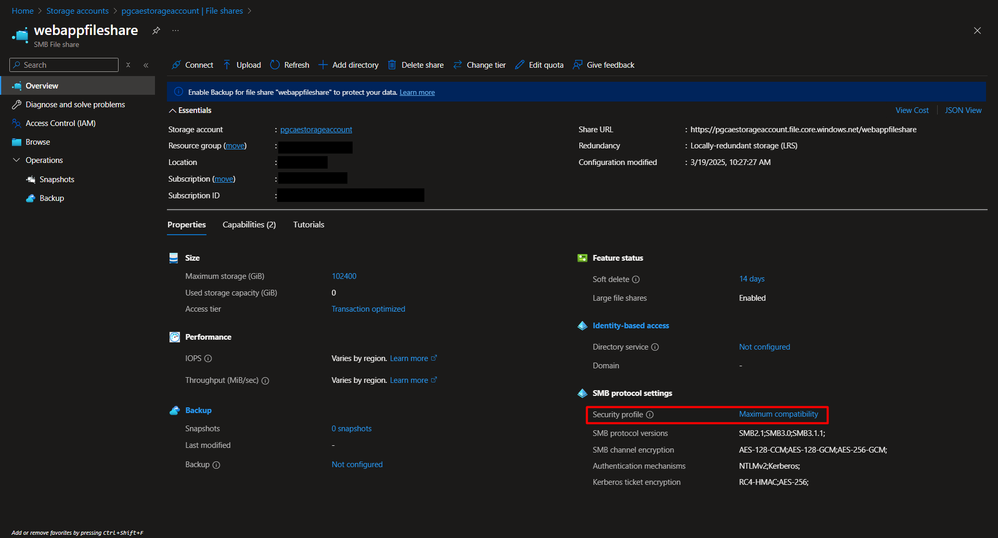Click move link next to Resource group
Screen dimensions: 998x538
235,146
